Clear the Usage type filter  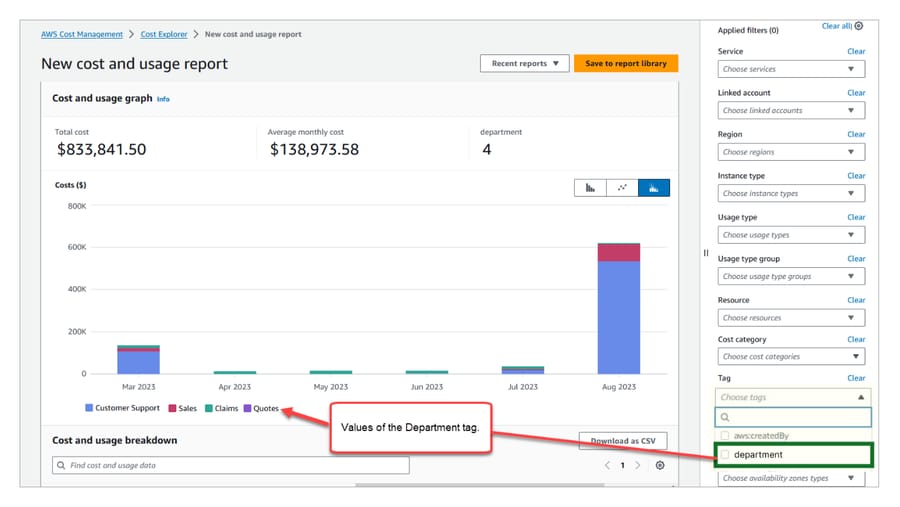(x=856, y=217)
